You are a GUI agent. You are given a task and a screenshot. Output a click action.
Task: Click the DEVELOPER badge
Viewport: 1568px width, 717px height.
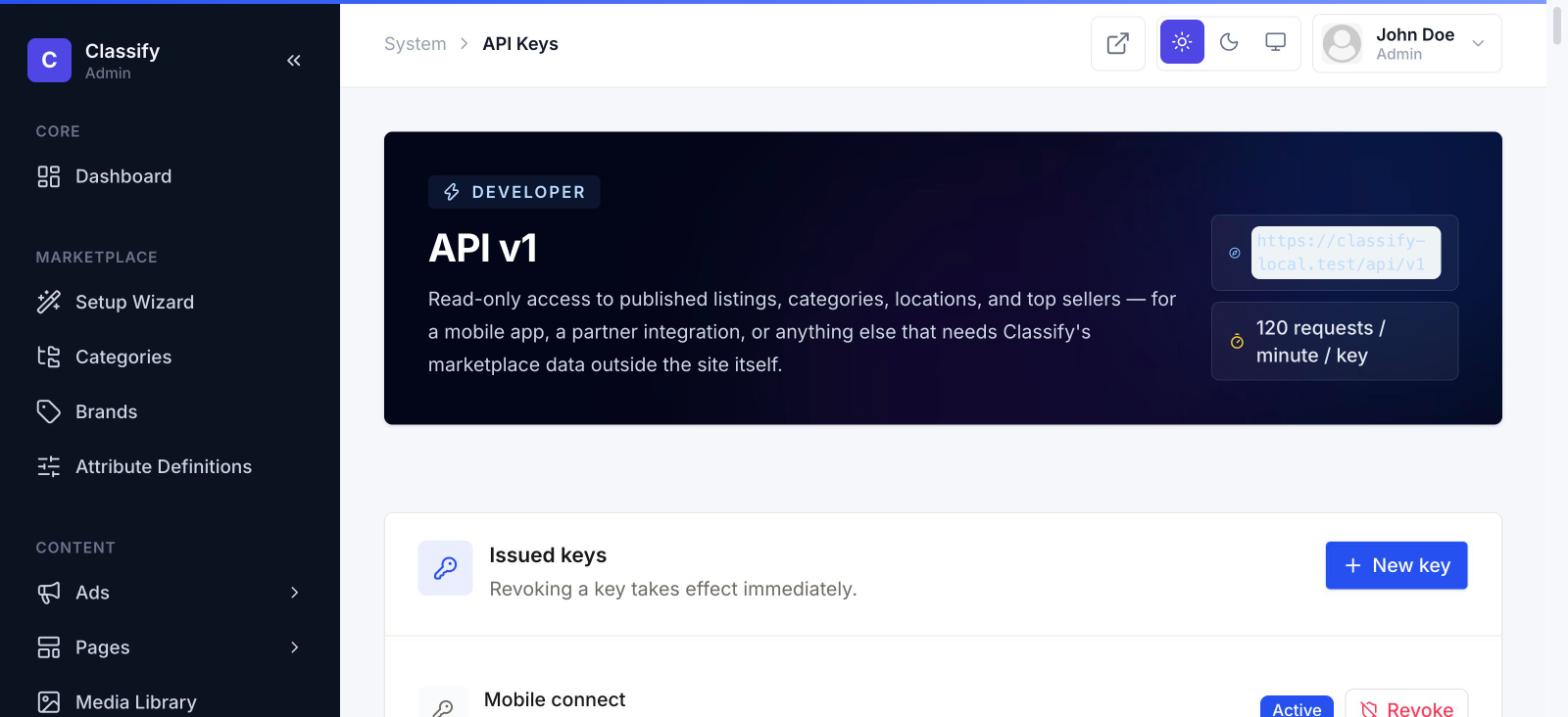point(514,192)
